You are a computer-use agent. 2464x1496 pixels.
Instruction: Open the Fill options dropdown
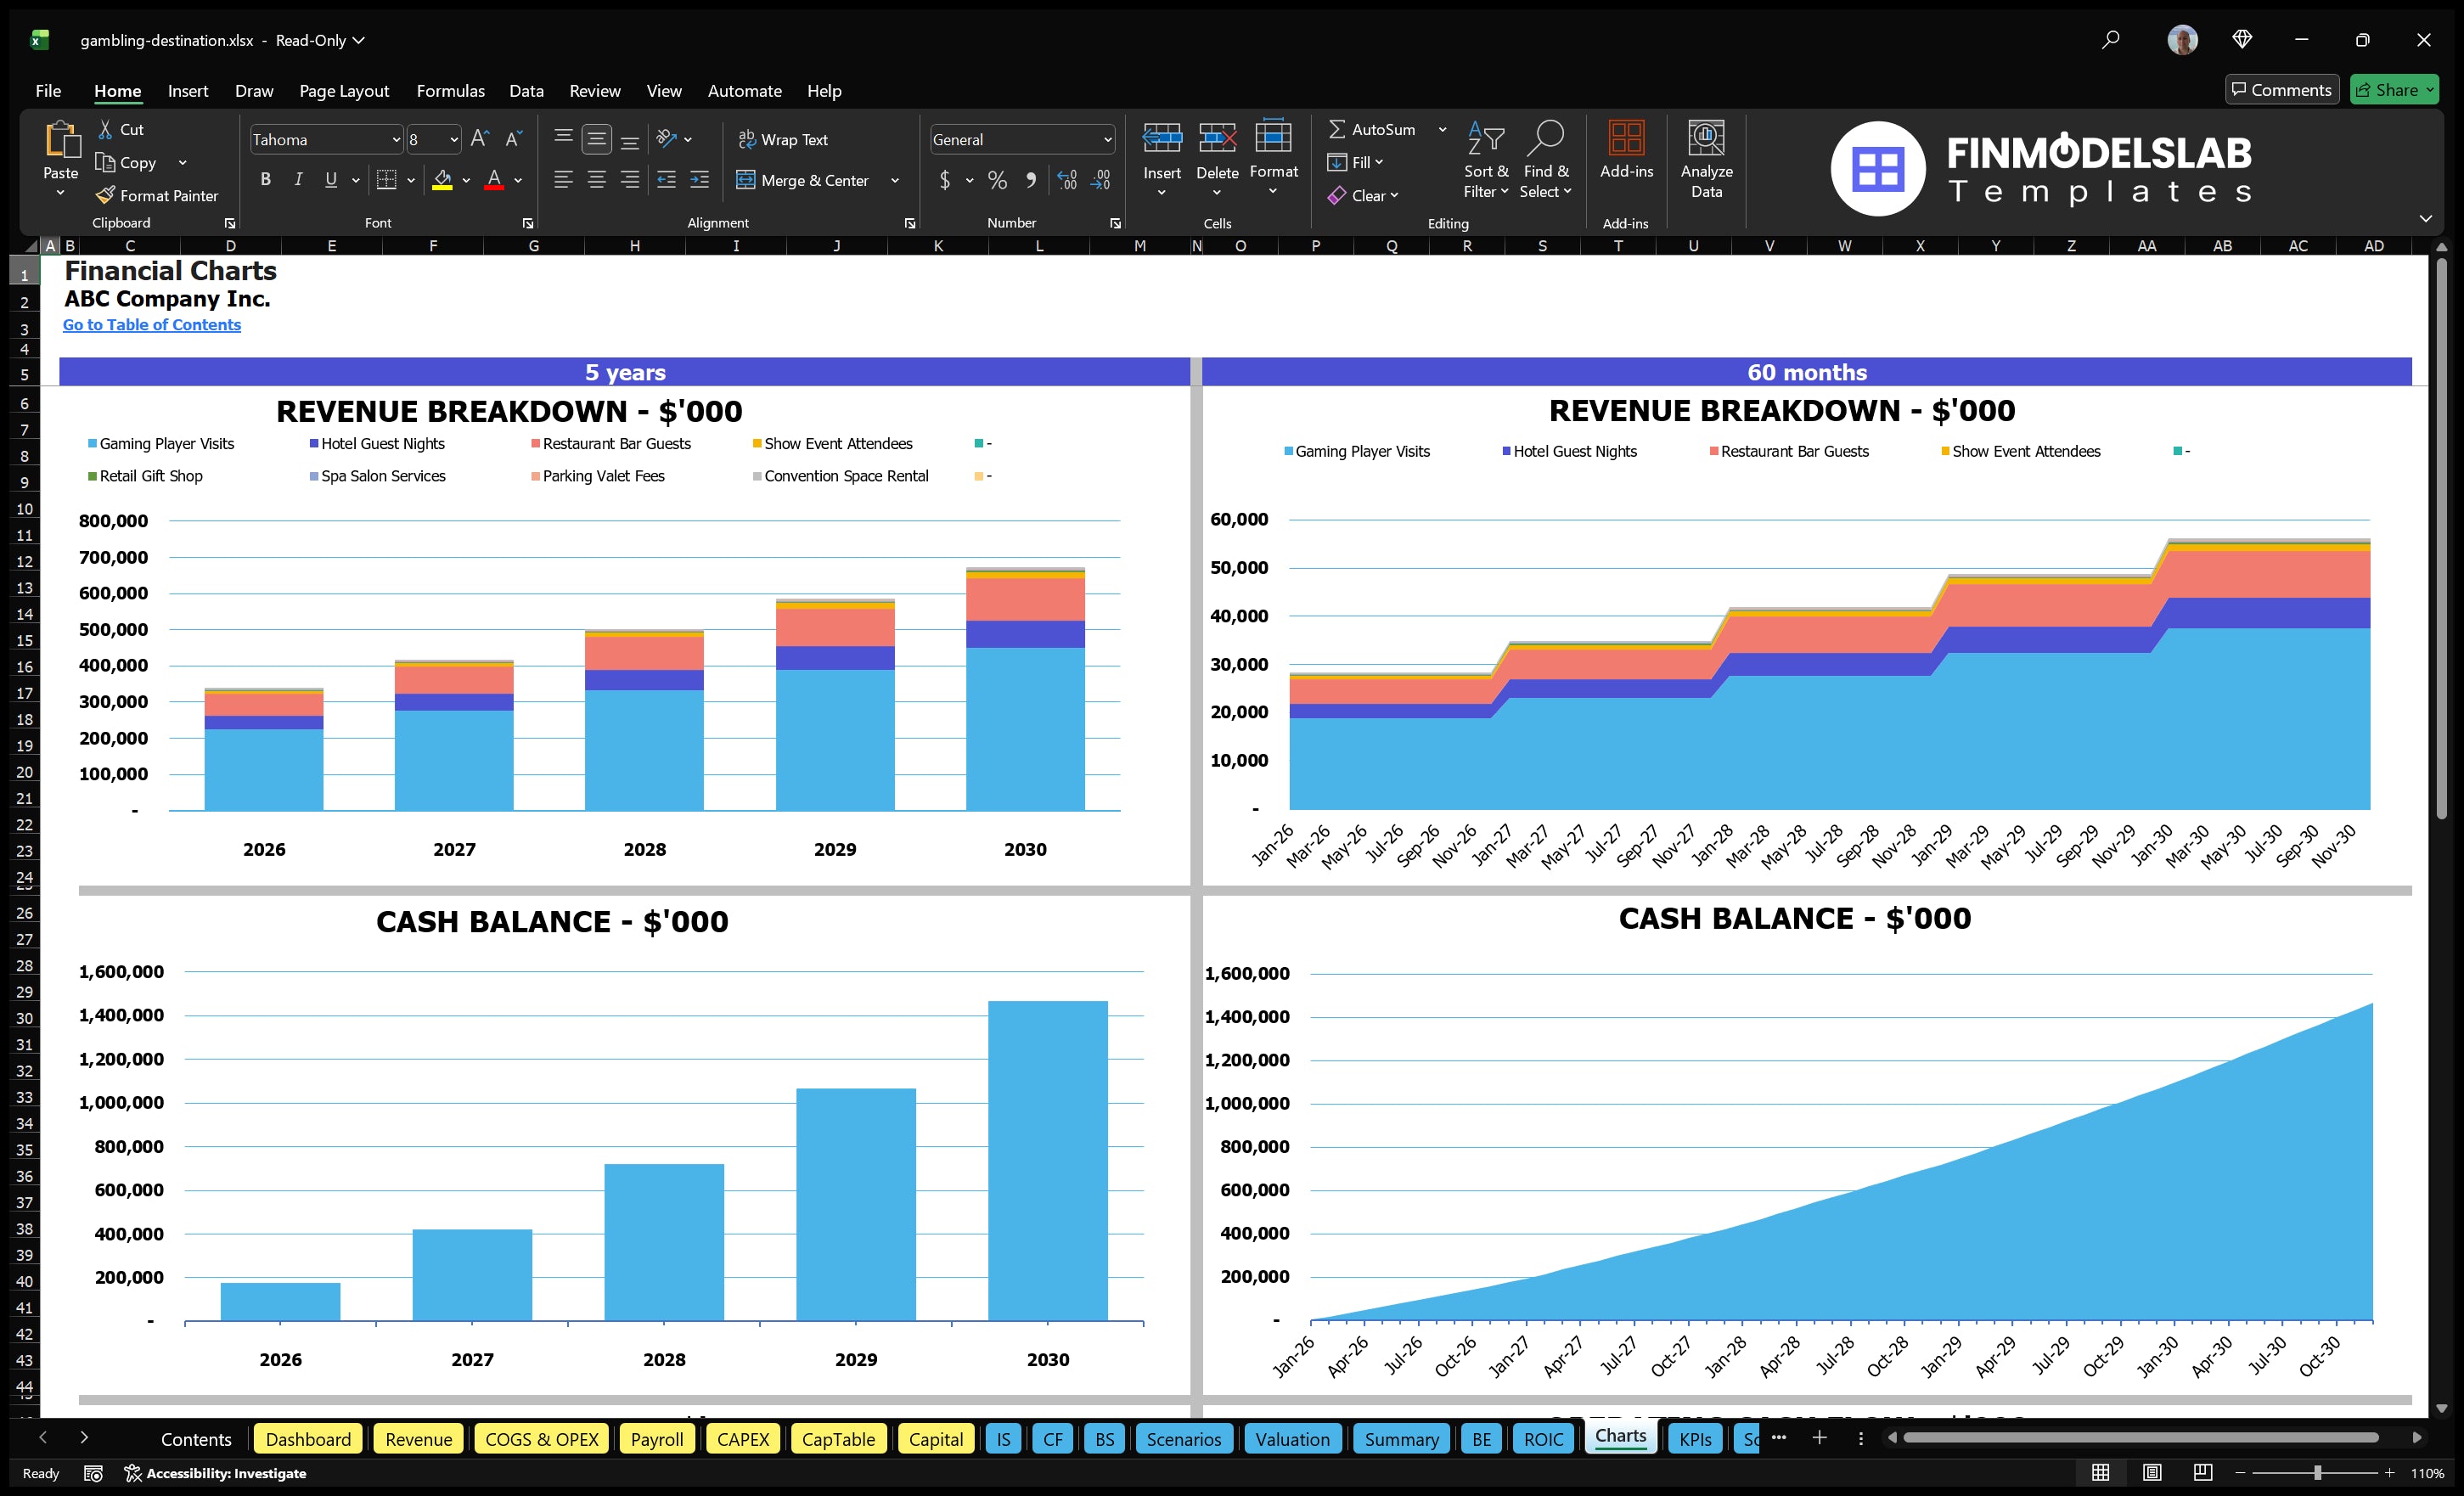1377,162
